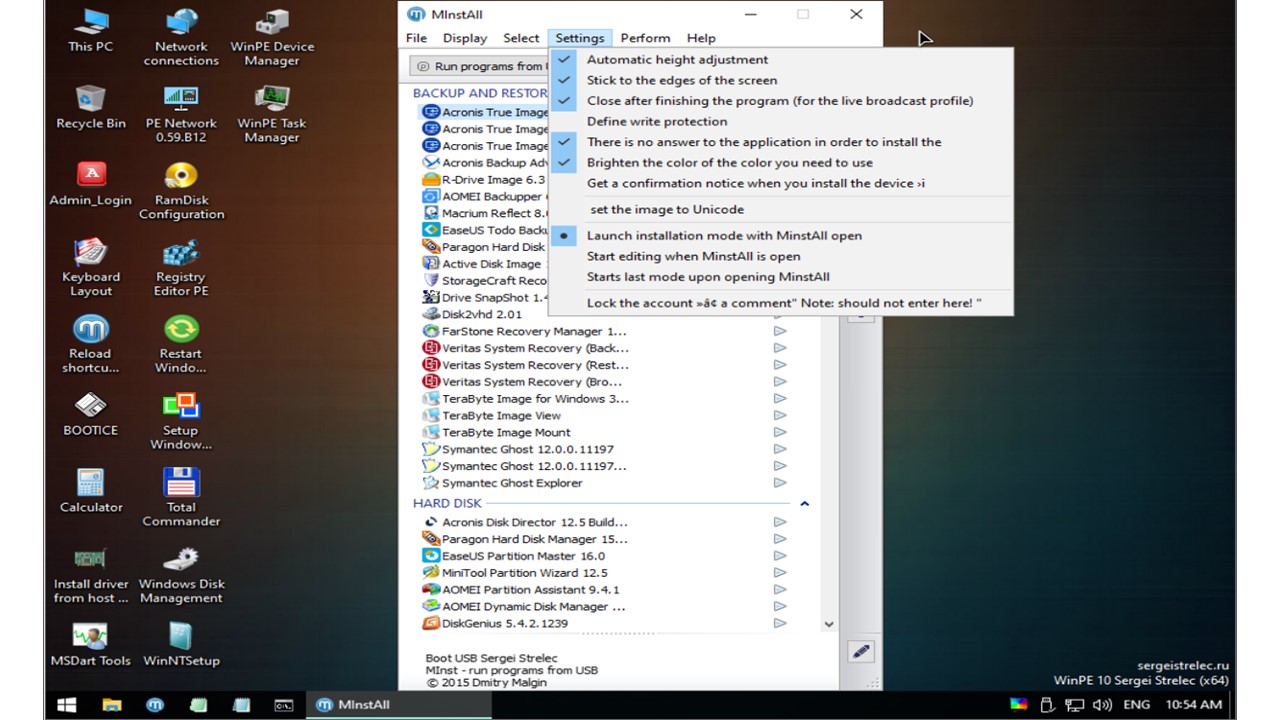Image resolution: width=1280 pixels, height=720 pixels.
Task: Open Recycle Bin desktop icon
Action: (91, 107)
